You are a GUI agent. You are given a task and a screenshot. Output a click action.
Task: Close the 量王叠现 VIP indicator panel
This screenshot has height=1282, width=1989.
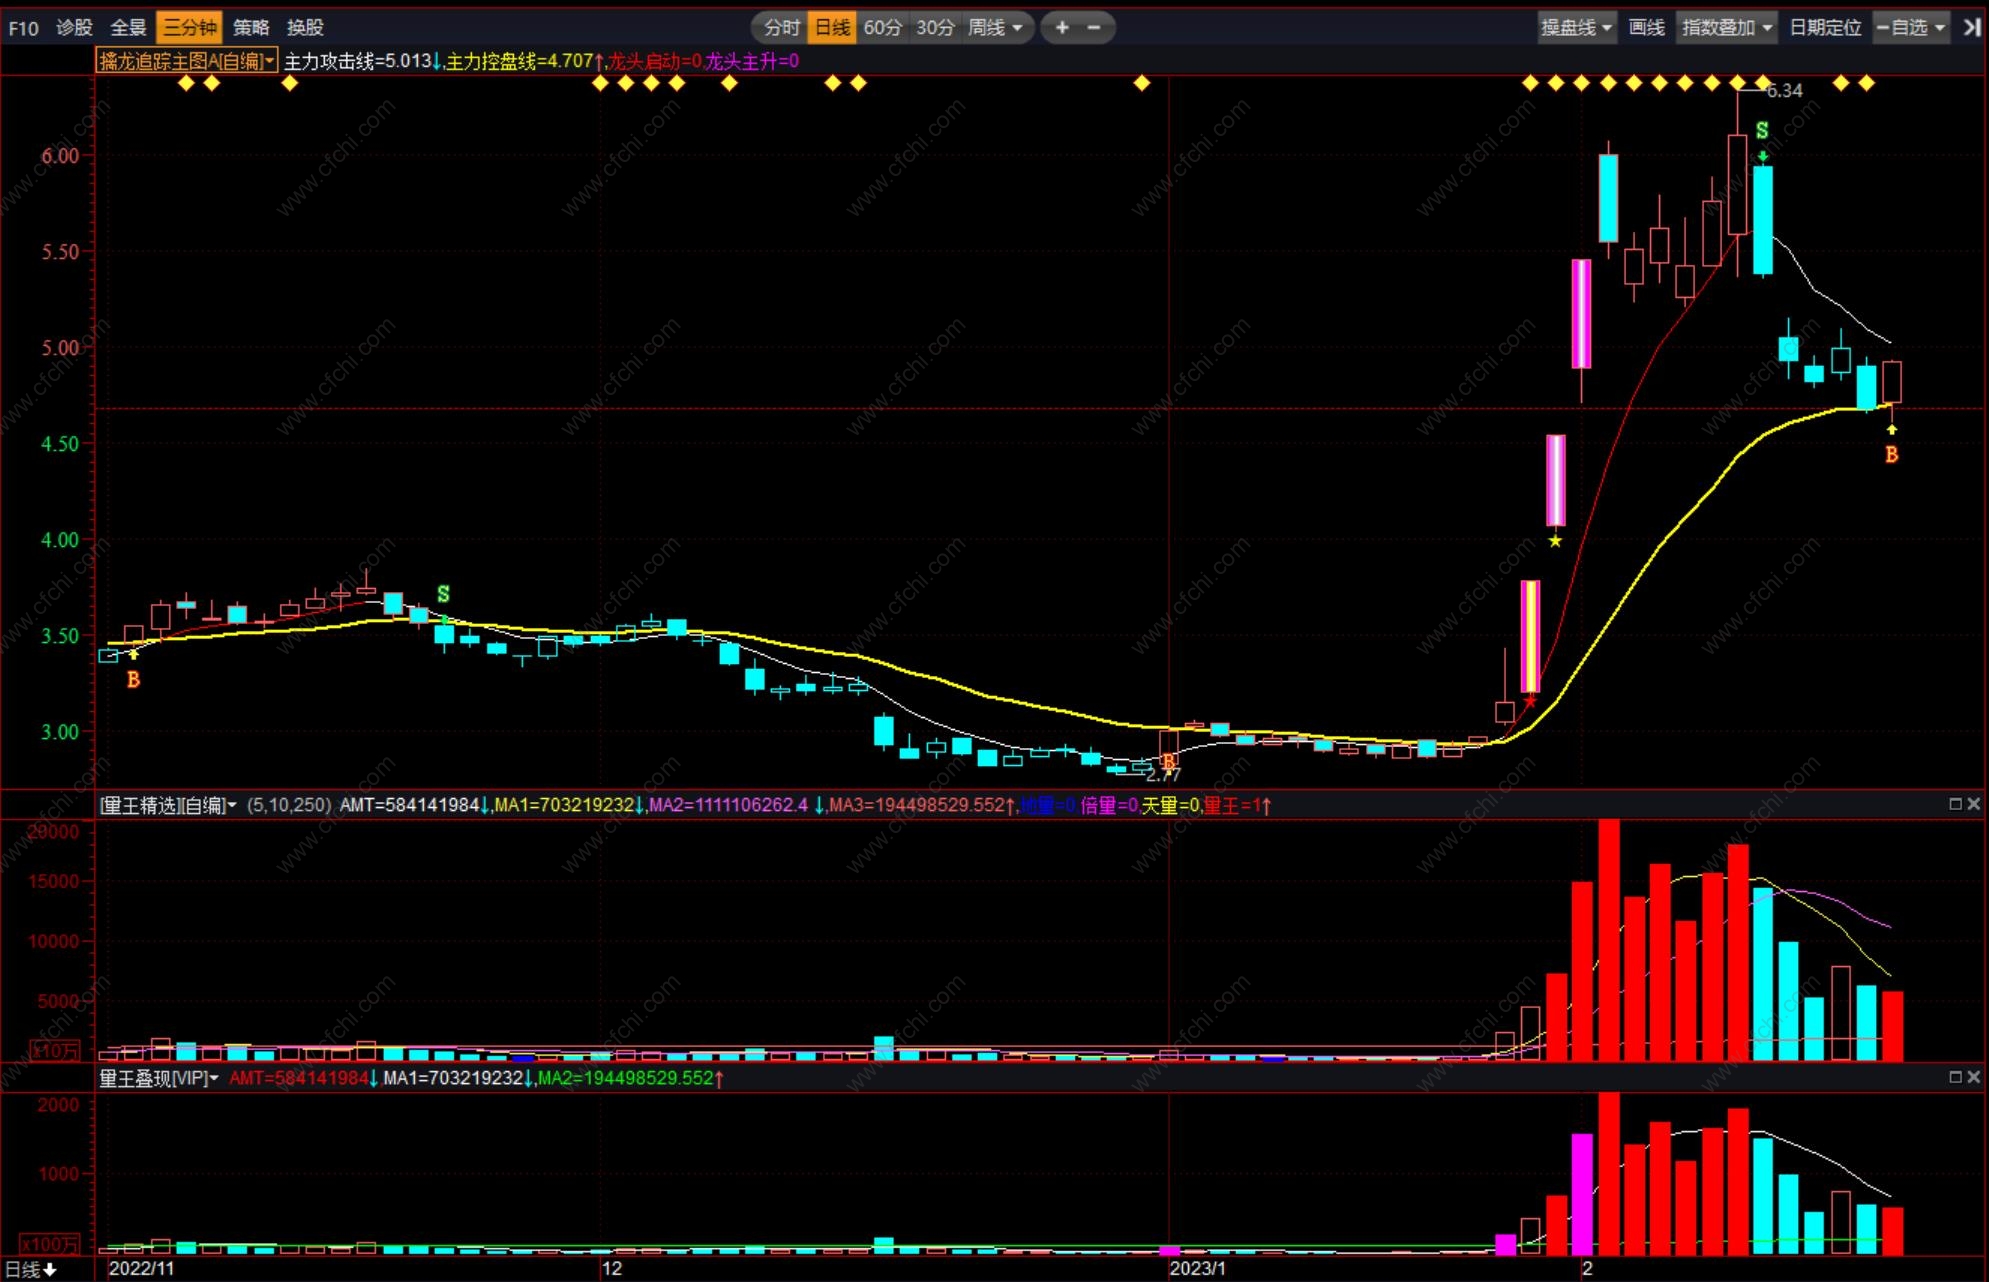click(1974, 1077)
